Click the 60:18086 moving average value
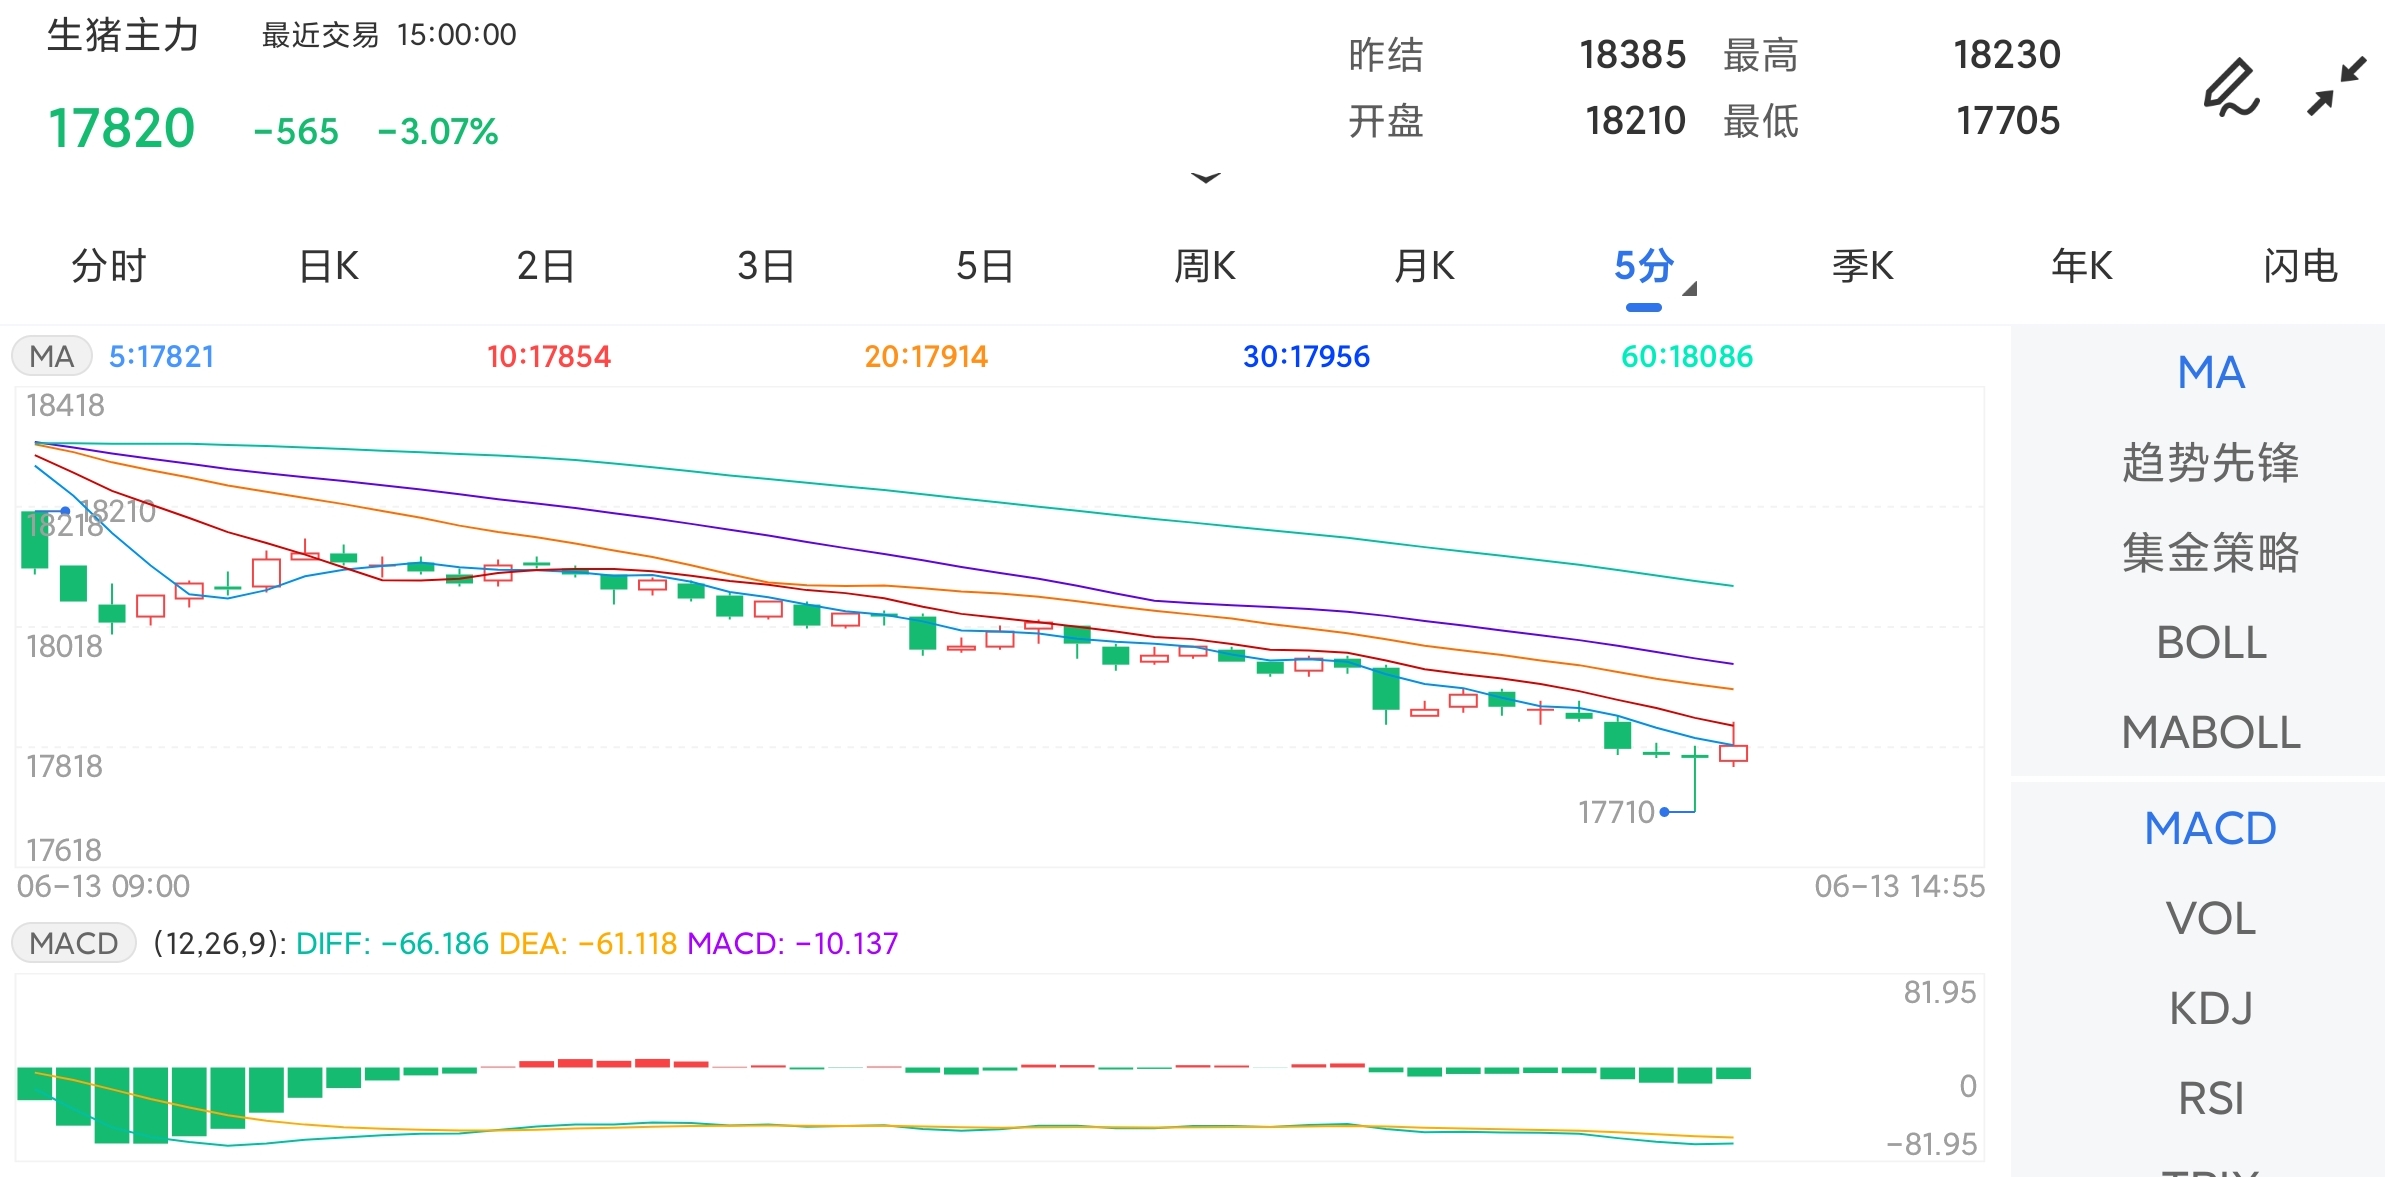Screen dimensions: 2385x1177 coord(1687,356)
